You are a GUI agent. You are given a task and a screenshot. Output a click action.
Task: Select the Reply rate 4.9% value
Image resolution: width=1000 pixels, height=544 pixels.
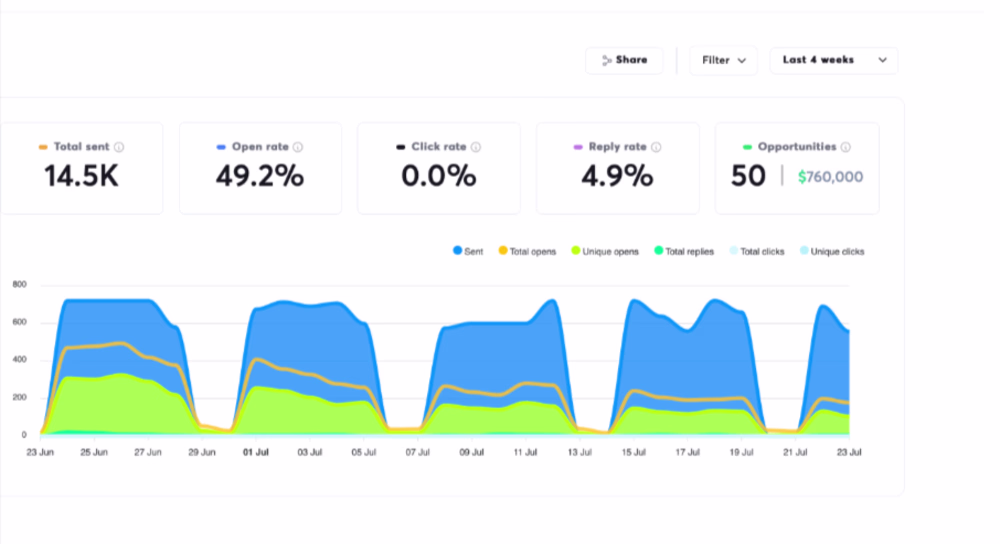pyautogui.click(x=617, y=176)
